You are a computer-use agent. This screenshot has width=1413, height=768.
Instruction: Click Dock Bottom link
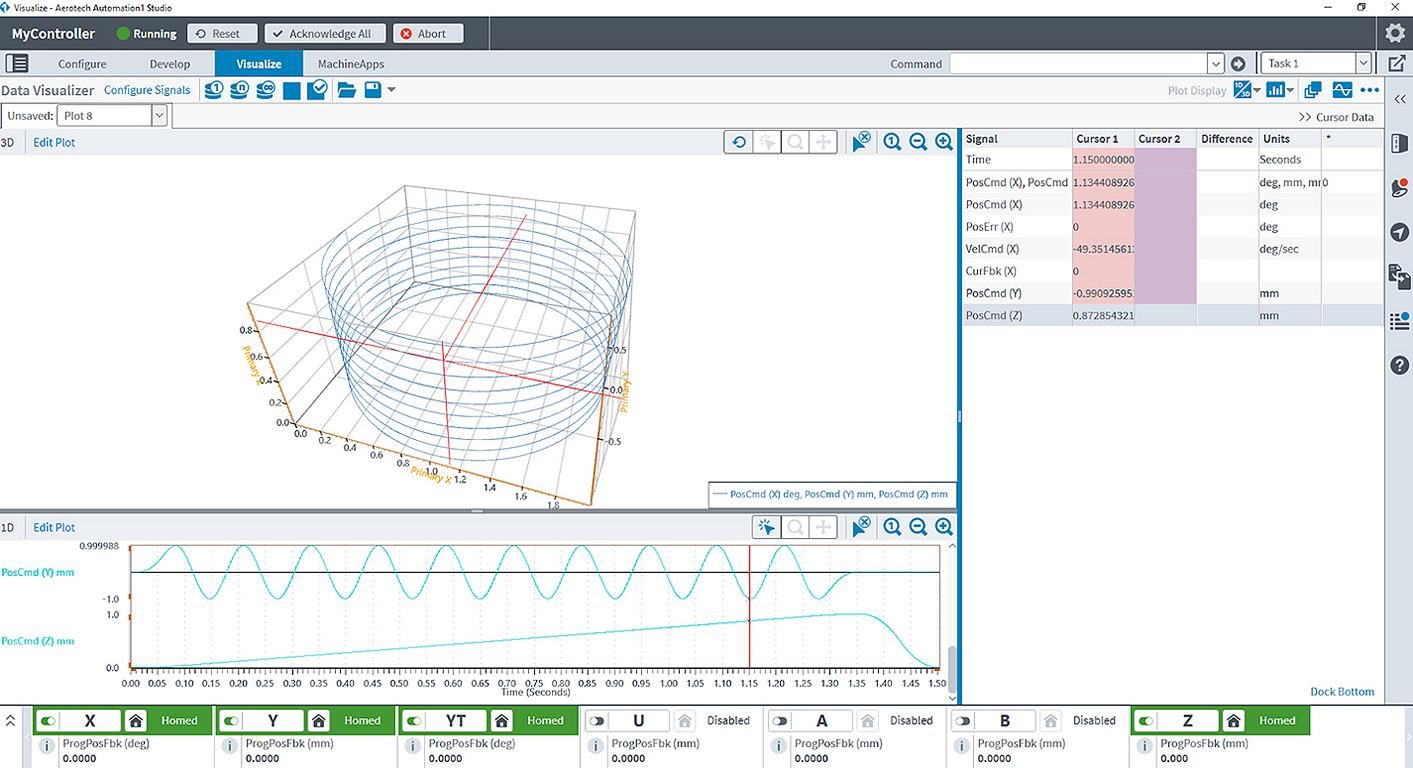(1342, 691)
